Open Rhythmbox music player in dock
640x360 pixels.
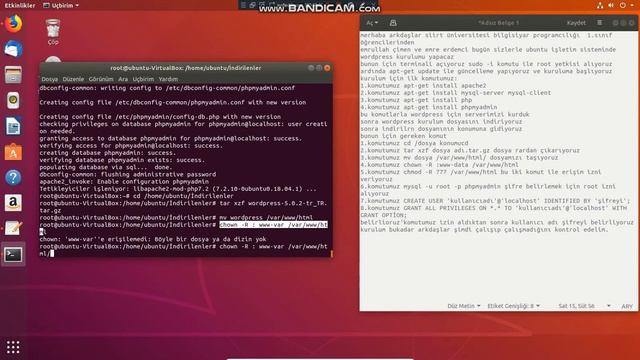click(13, 100)
